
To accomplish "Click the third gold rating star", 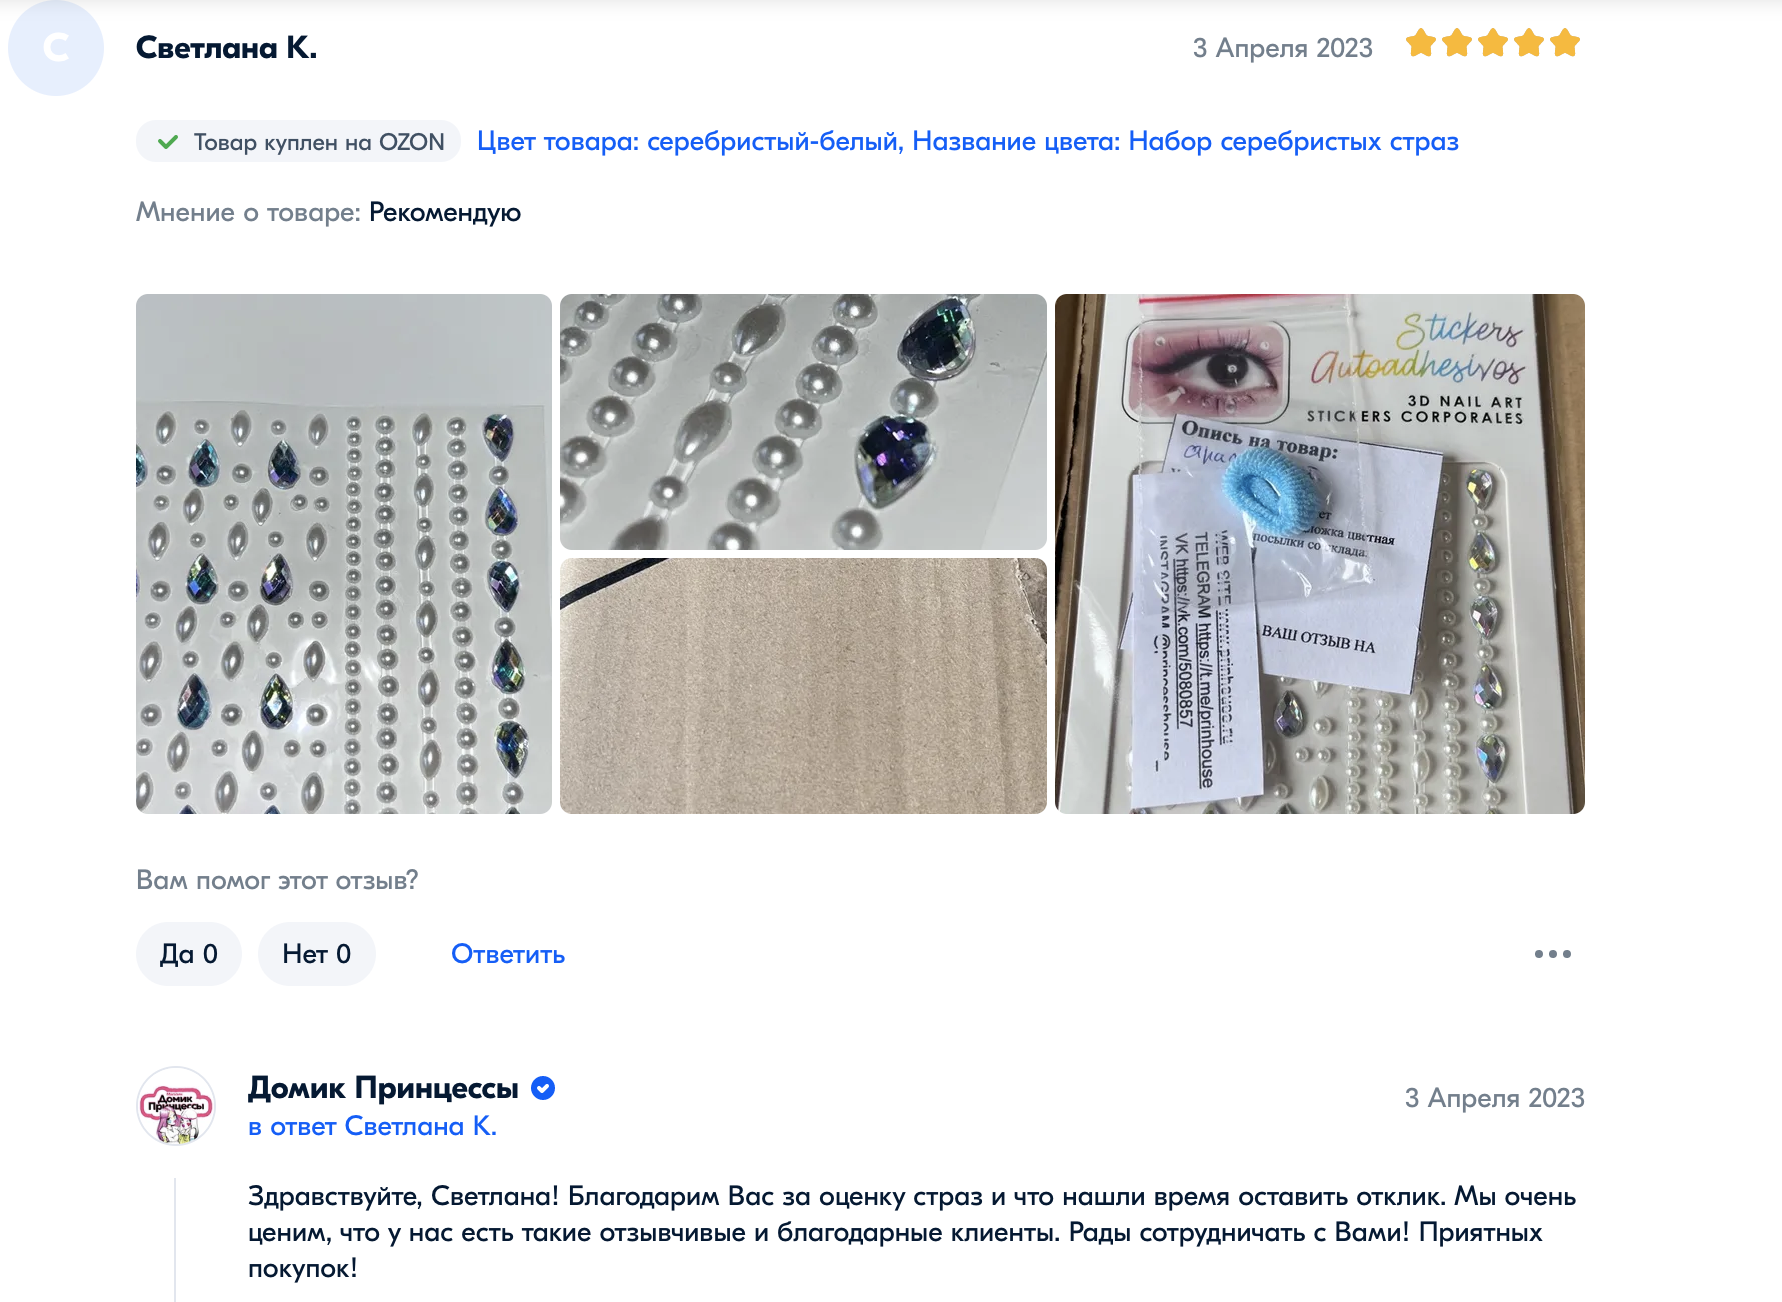I will 1493,44.
